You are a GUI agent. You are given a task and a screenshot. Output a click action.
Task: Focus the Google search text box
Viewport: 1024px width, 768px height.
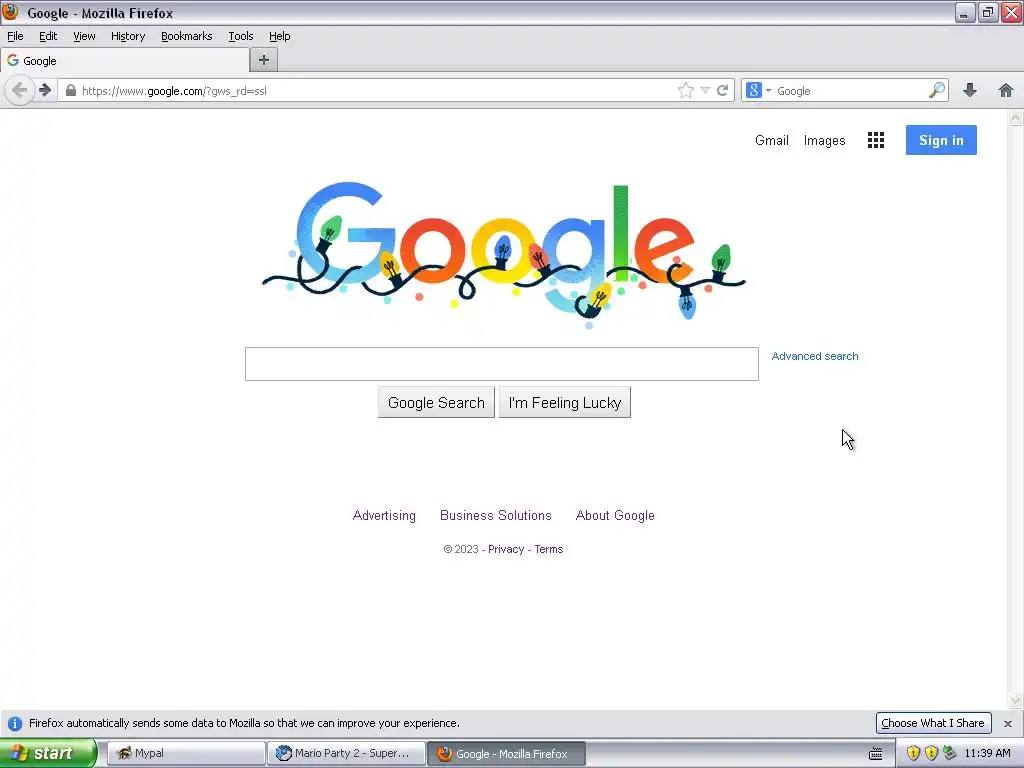pyautogui.click(x=502, y=364)
